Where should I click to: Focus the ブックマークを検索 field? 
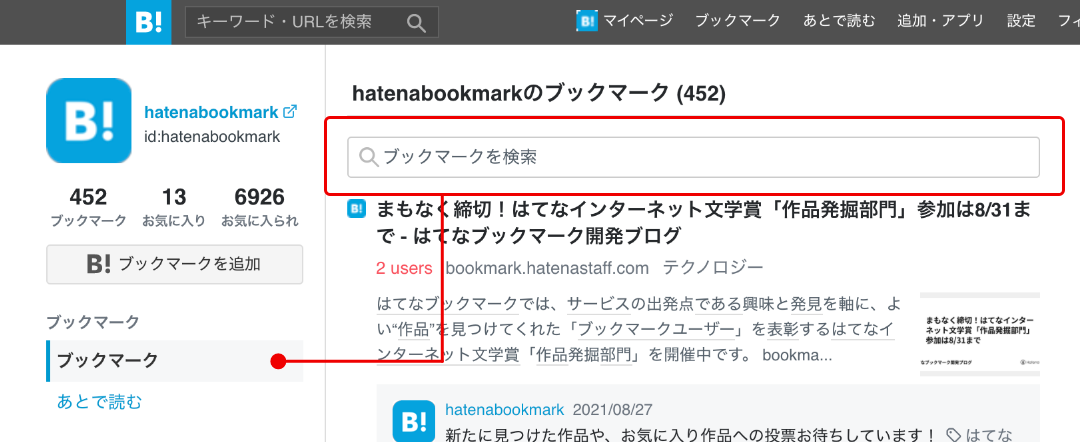[x=693, y=158]
